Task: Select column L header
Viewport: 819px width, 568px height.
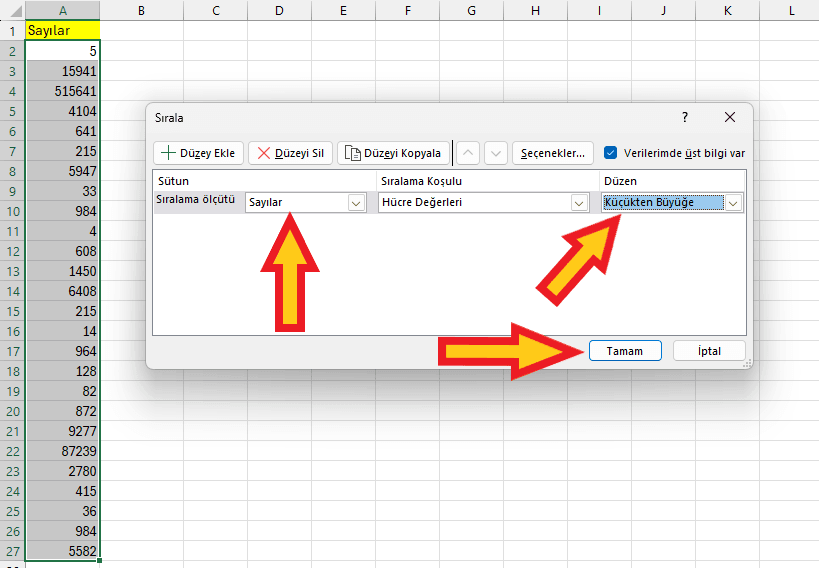Action: tap(791, 10)
